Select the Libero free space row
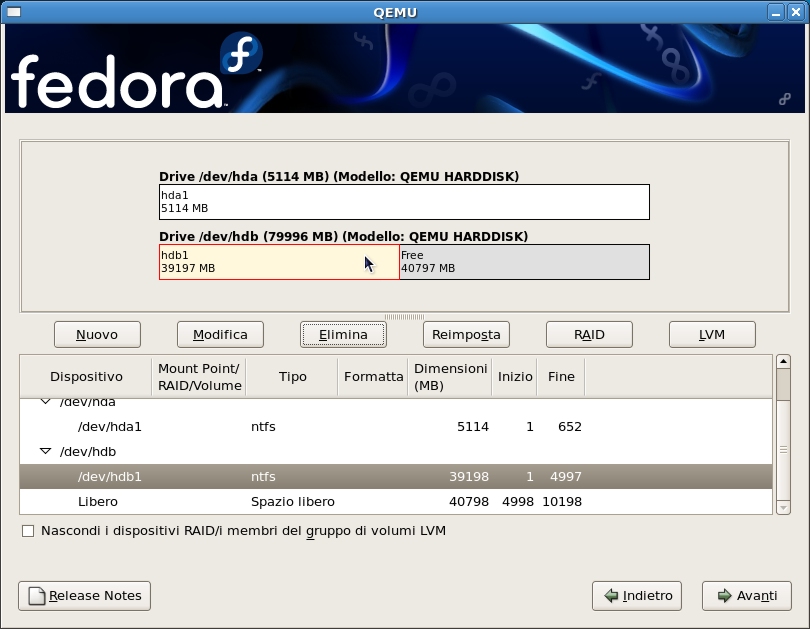Image resolution: width=810 pixels, height=629 pixels. click(396, 501)
